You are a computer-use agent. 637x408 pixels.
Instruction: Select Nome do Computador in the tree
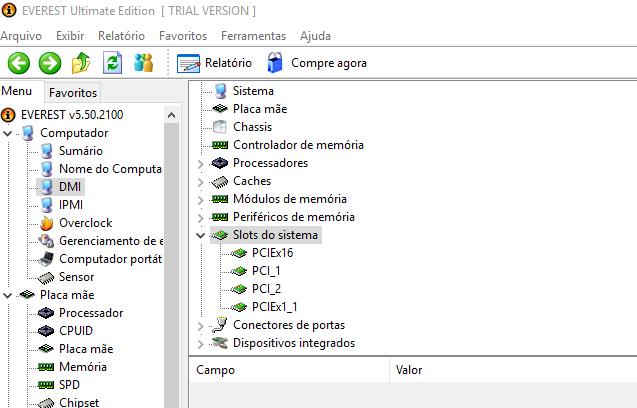pos(110,169)
